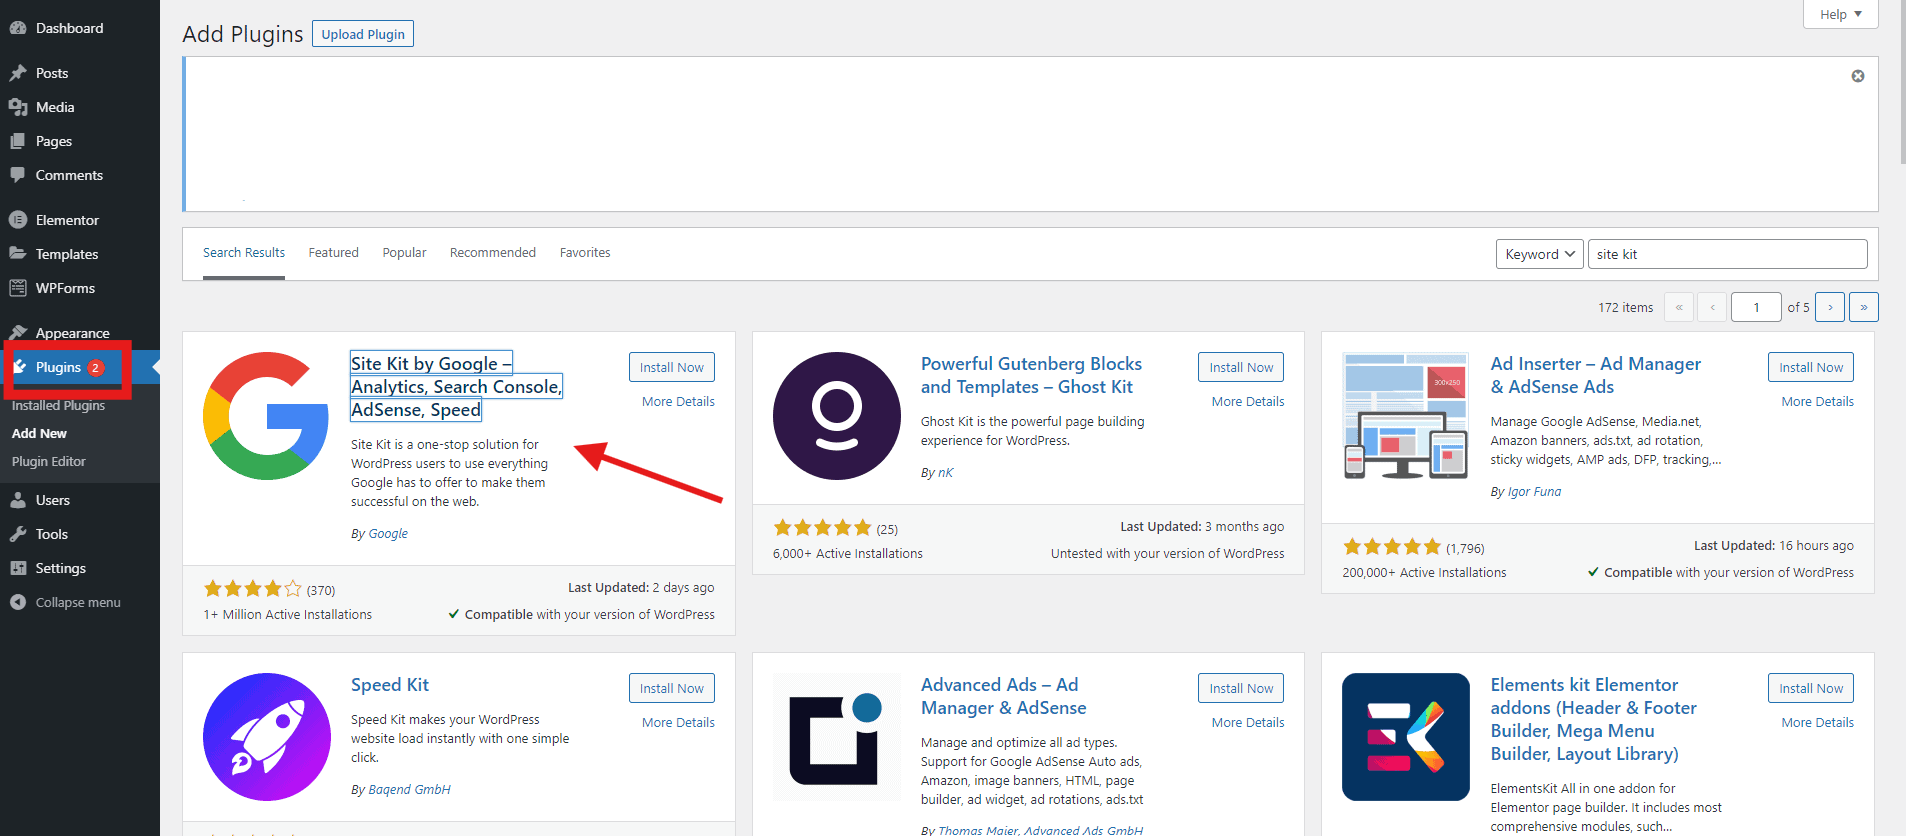Screen dimensions: 1906x836
Task: Install Ad Inserter plugin
Action: point(1811,367)
